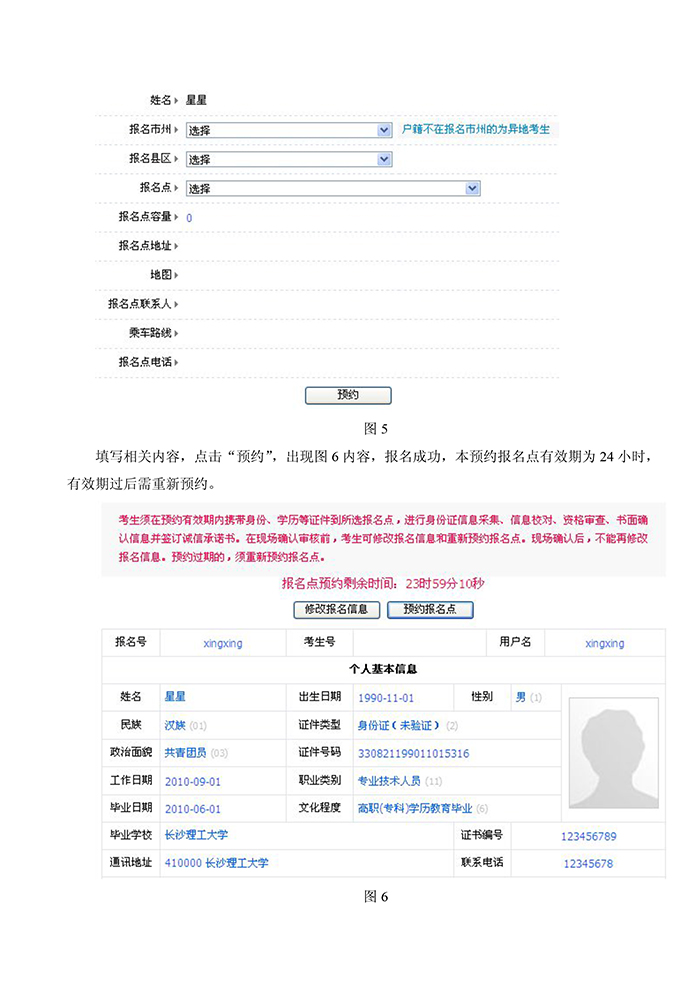
Task: Click the 毕业日期 value 2010-06-01
Action: (x=193, y=809)
